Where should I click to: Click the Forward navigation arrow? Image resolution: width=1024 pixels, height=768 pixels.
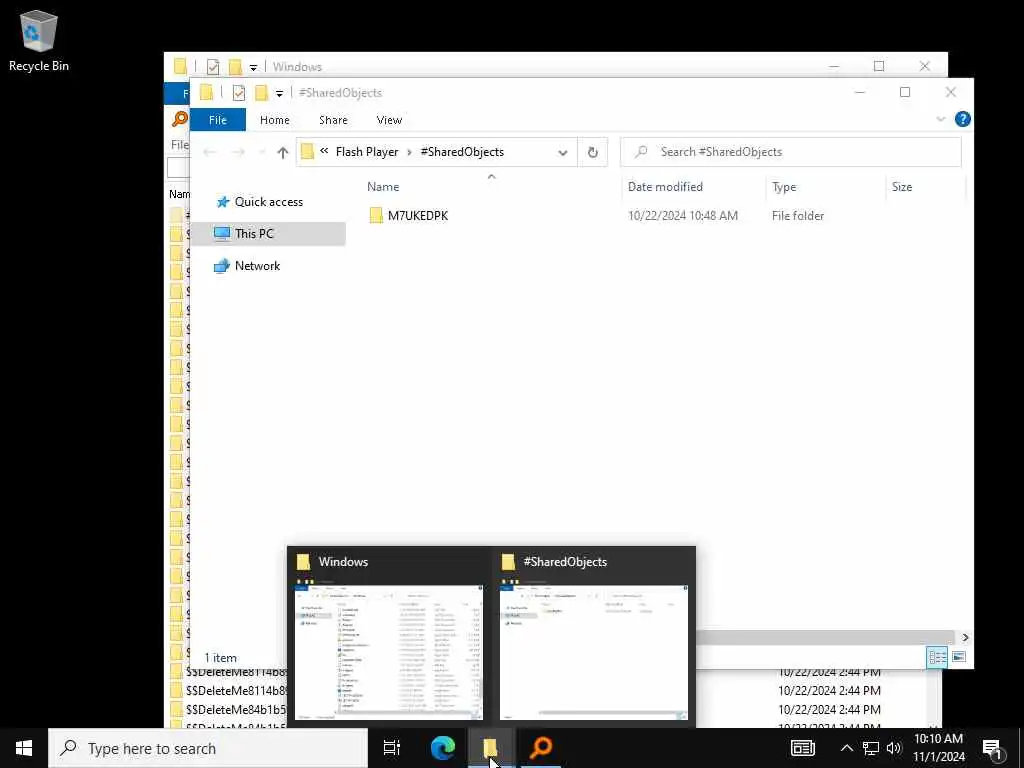click(238, 152)
